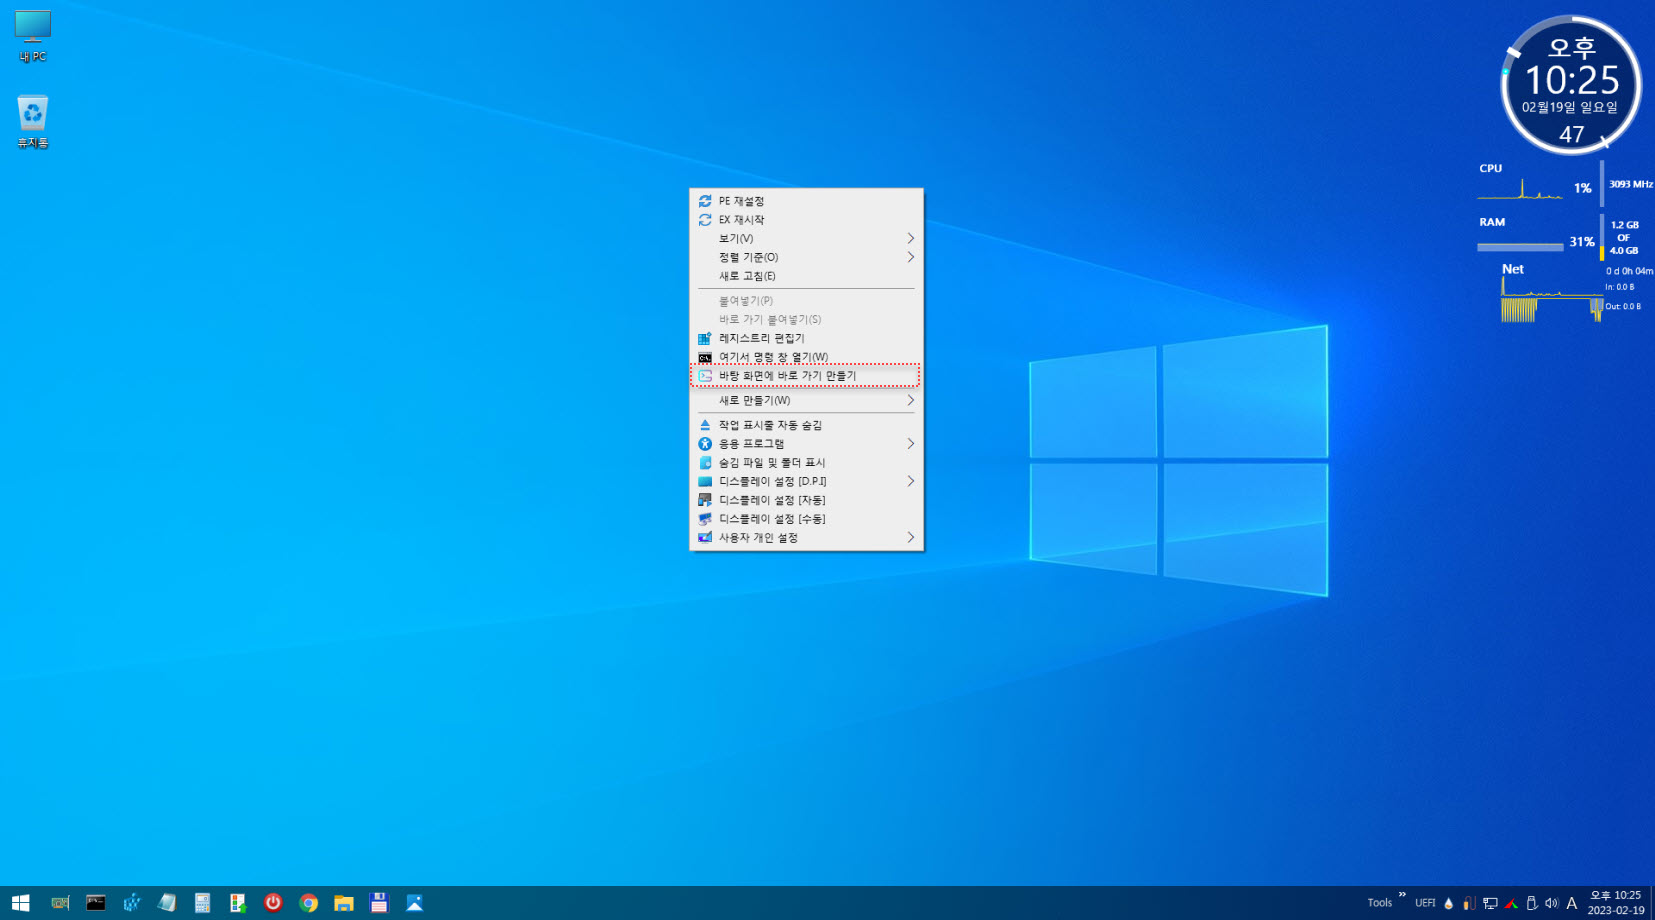
Task: Click the RAM 31% usage bar
Action: click(x=1520, y=246)
